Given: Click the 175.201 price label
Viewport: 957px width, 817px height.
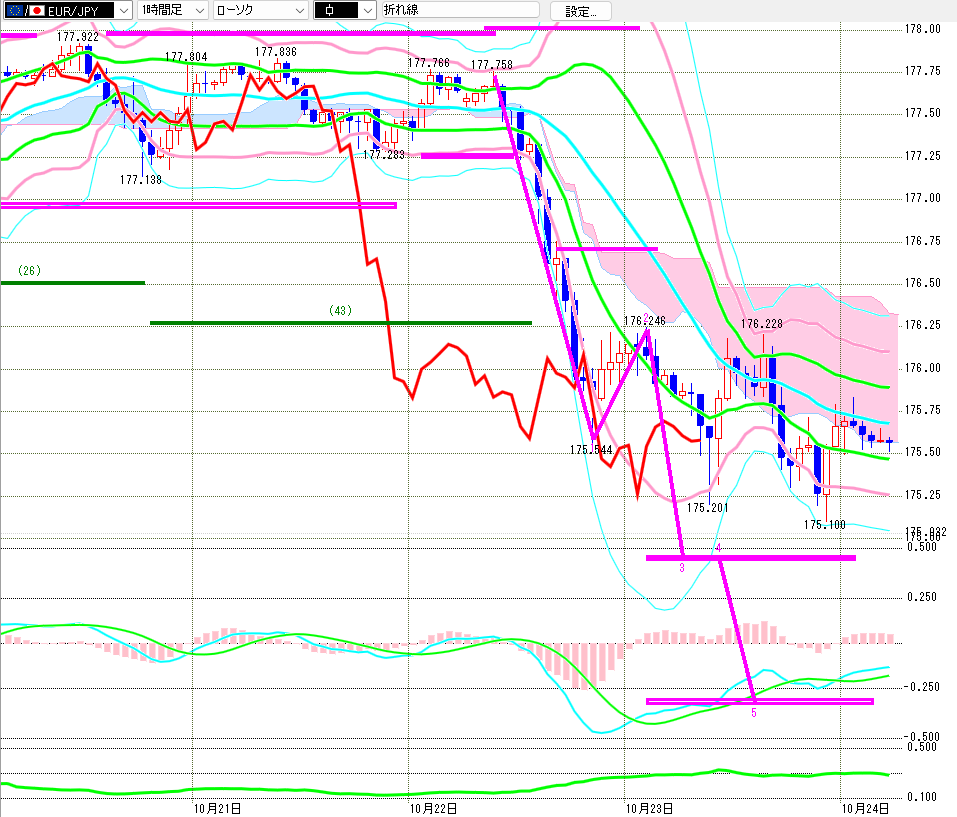Looking at the screenshot, I should [707, 508].
